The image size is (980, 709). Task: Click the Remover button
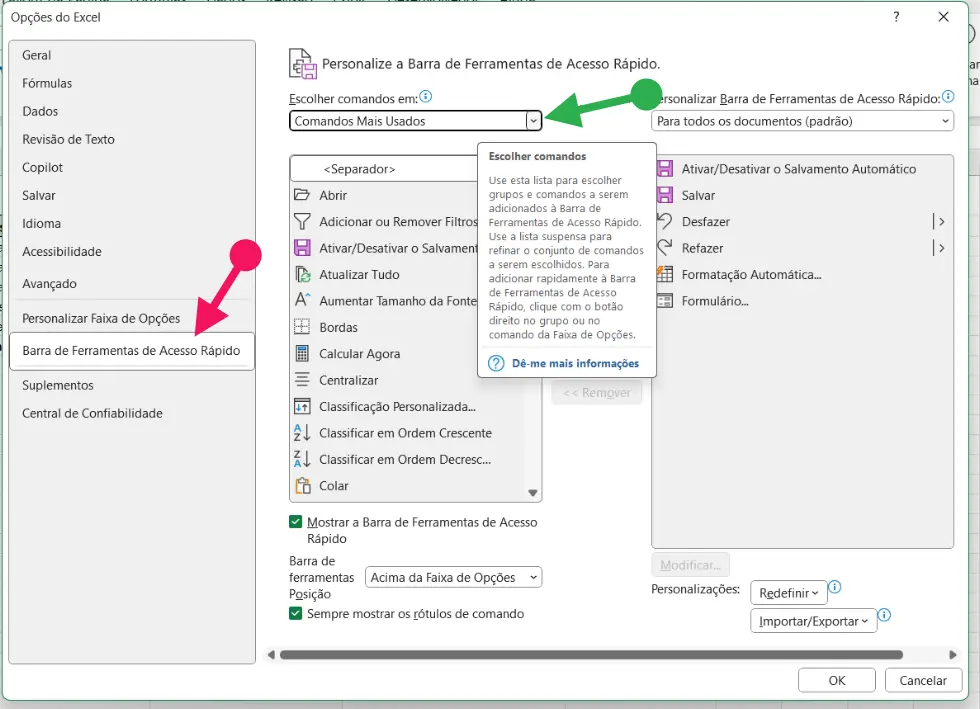point(597,393)
